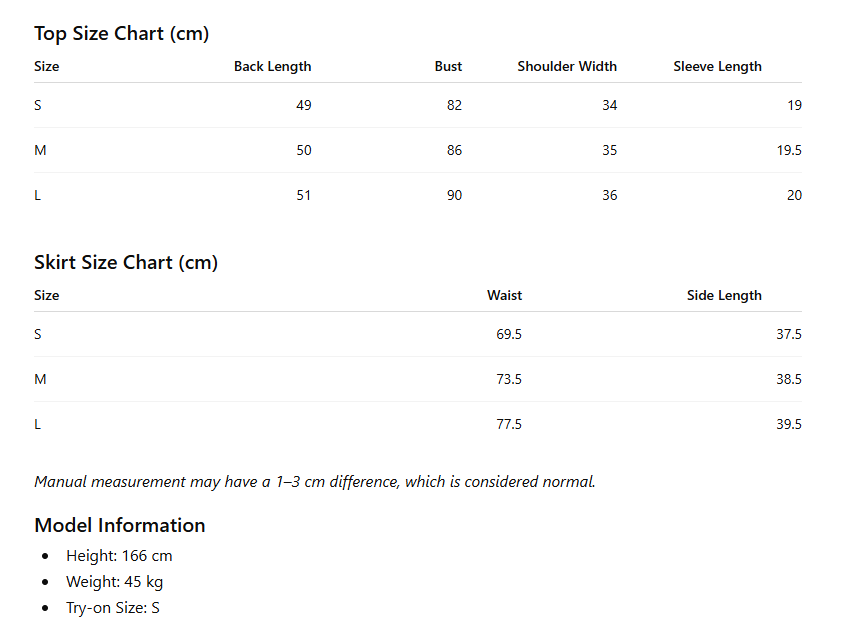Click bust value 86 for size M
This screenshot has width=843, height=629.
pyautogui.click(x=454, y=151)
